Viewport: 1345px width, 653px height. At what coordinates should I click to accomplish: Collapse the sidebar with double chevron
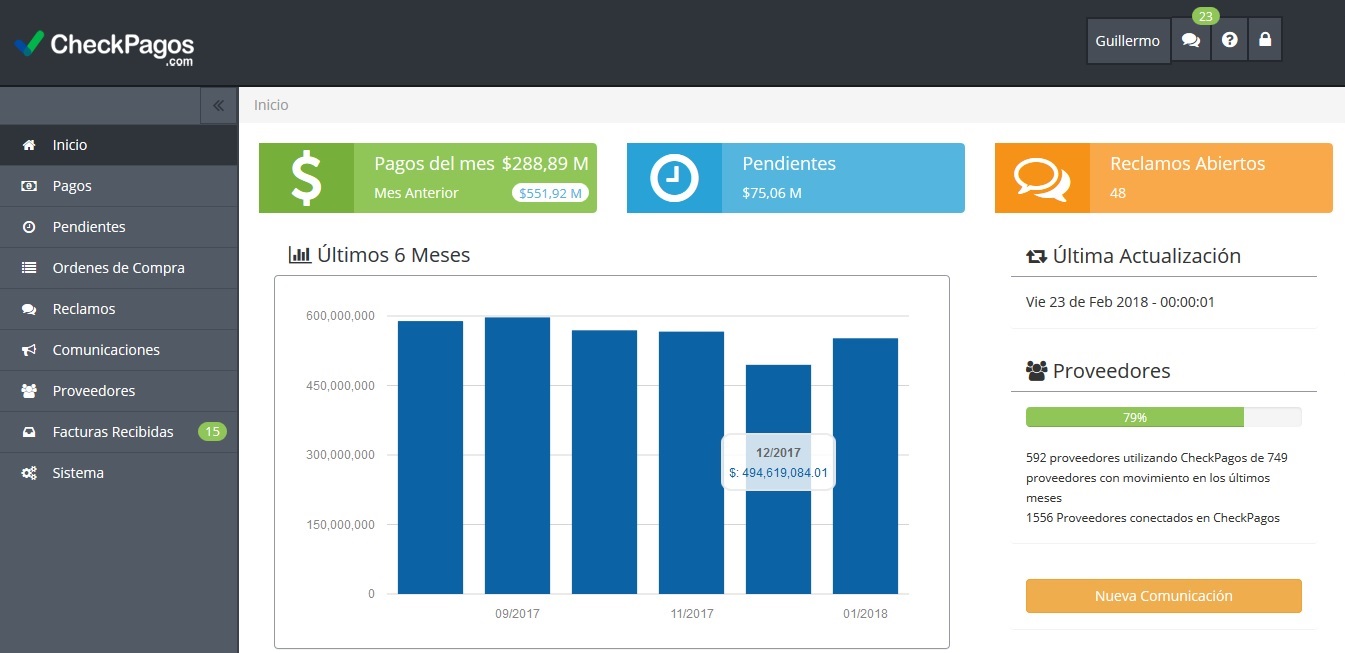click(x=218, y=105)
